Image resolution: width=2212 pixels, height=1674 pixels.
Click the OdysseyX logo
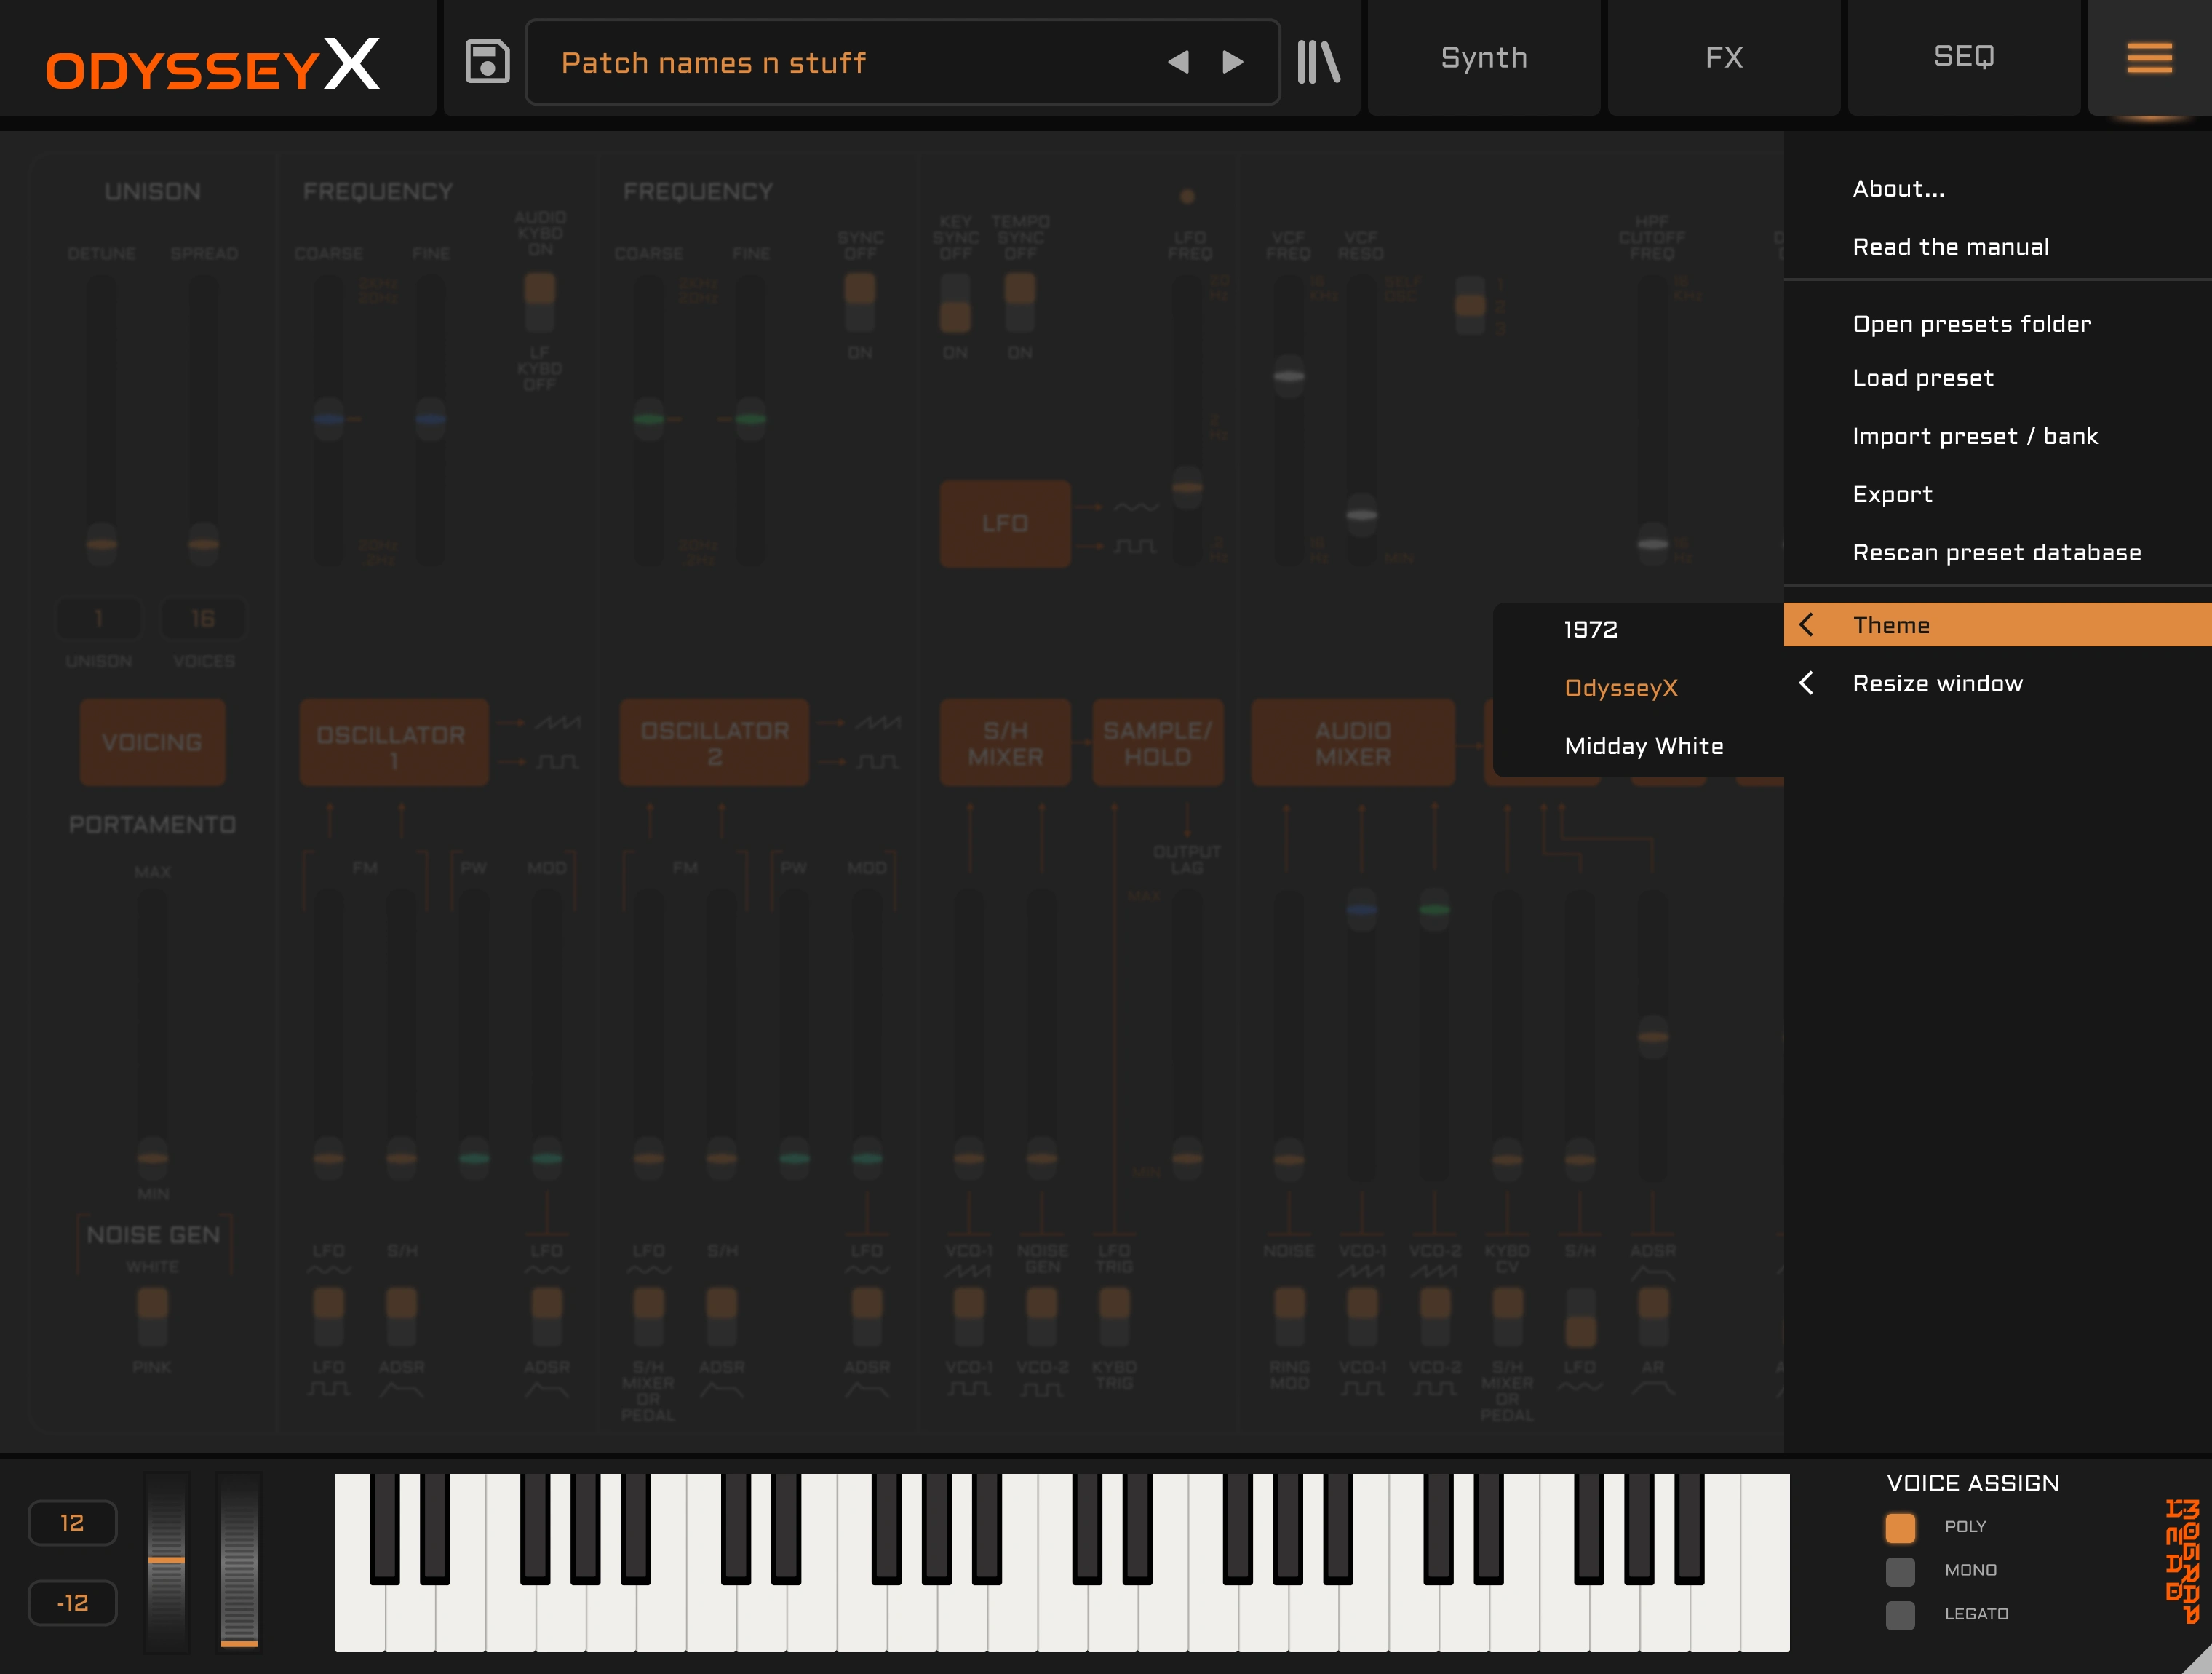click(x=213, y=64)
